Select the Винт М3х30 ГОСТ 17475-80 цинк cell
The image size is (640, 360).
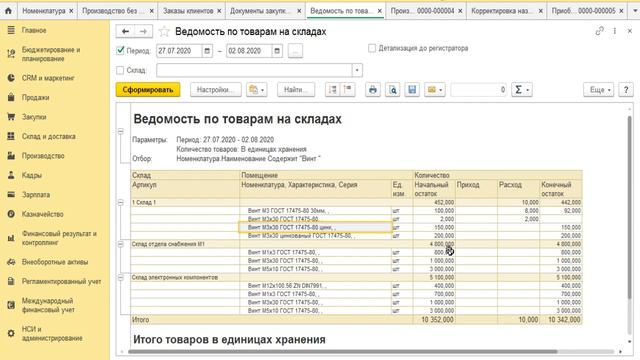[315, 227]
